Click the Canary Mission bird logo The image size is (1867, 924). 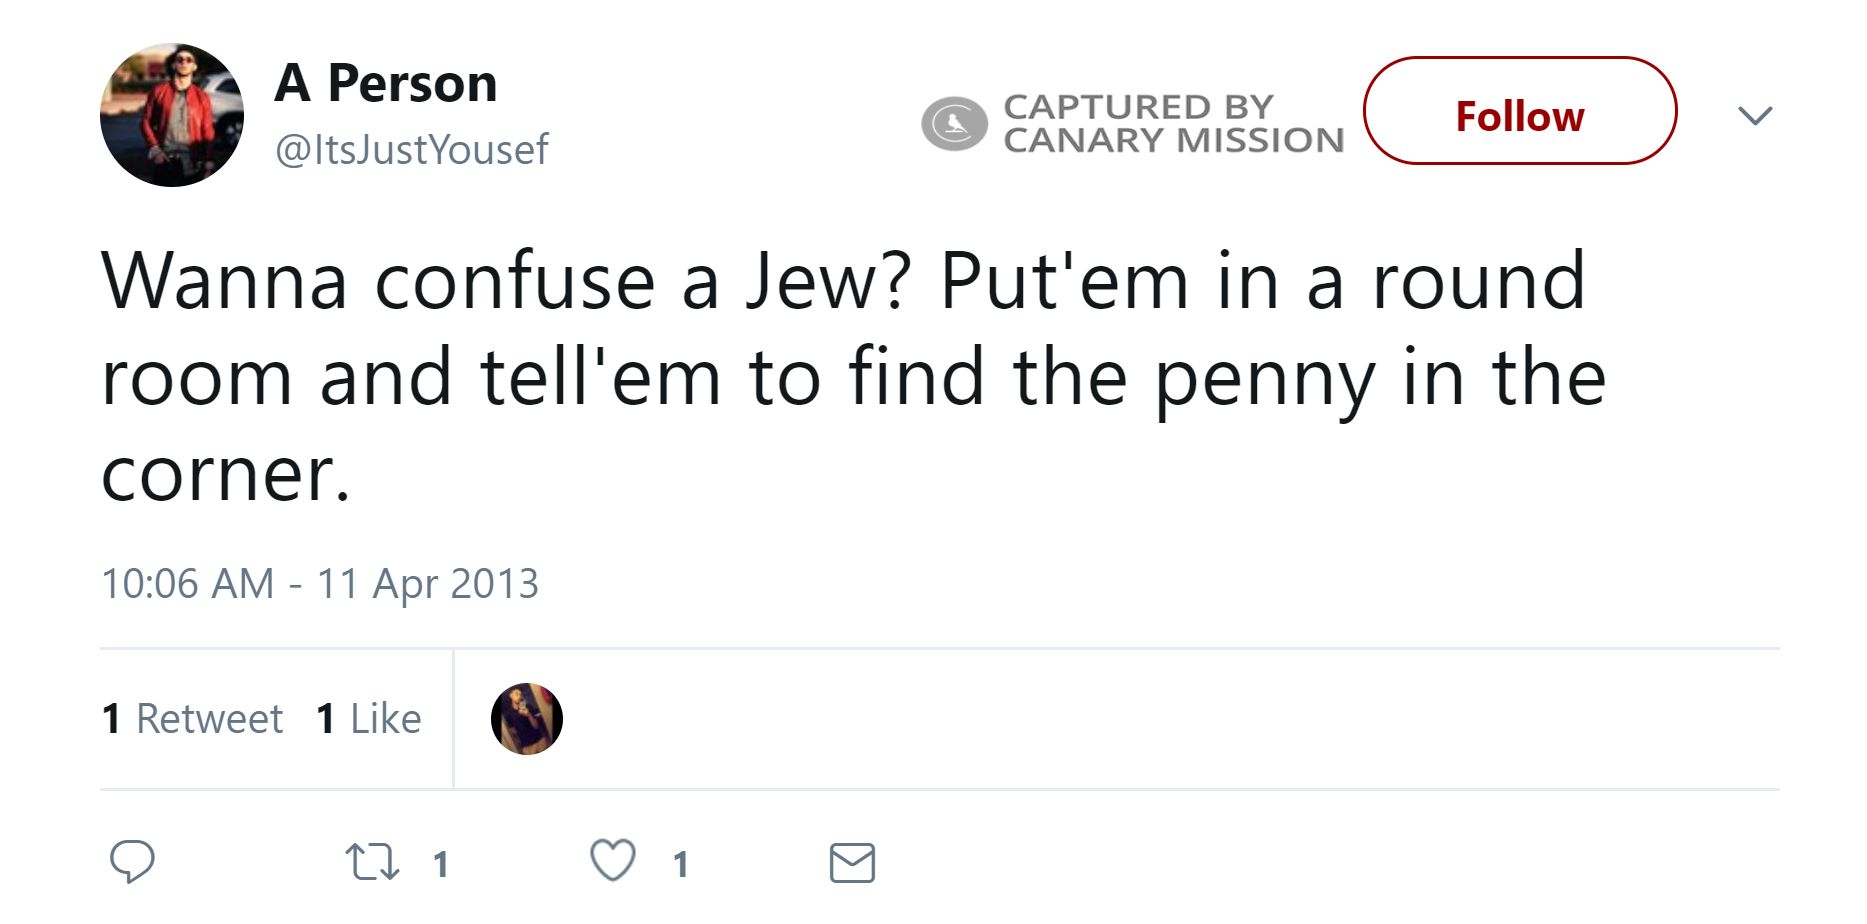(x=954, y=123)
